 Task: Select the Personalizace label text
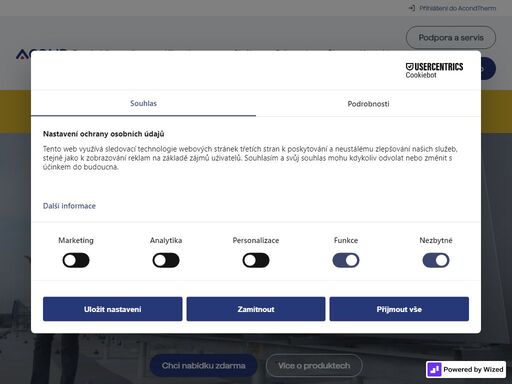click(256, 240)
